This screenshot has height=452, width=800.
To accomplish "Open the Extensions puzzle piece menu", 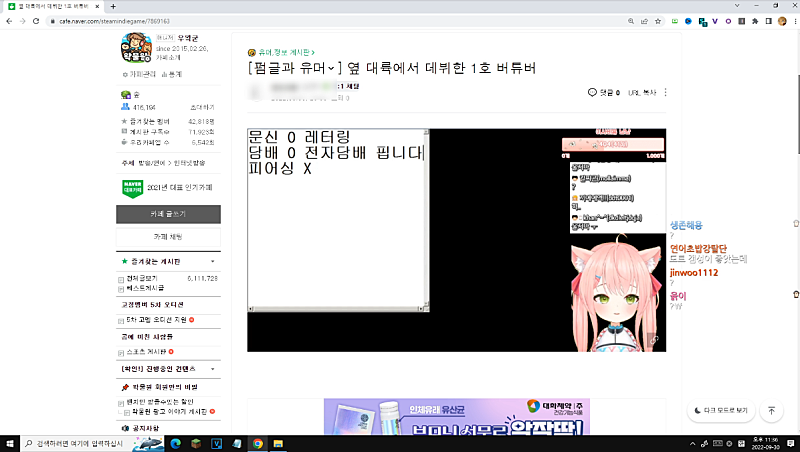I will 755,21.
